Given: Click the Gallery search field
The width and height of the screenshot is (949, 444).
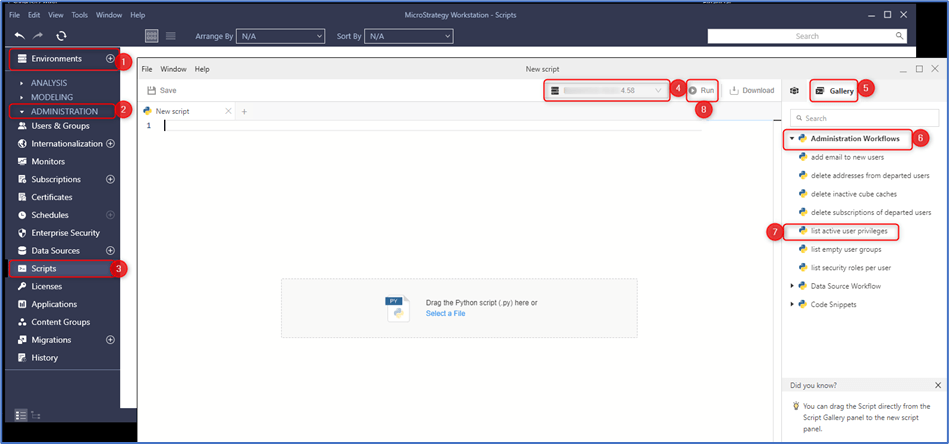Looking at the screenshot, I should [865, 118].
